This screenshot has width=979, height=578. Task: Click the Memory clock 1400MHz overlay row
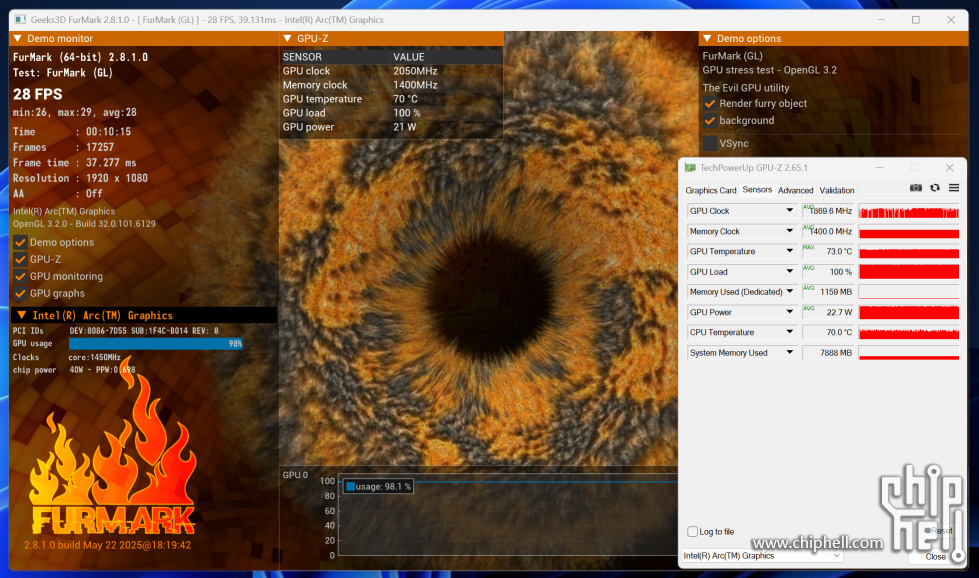[x=391, y=85]
